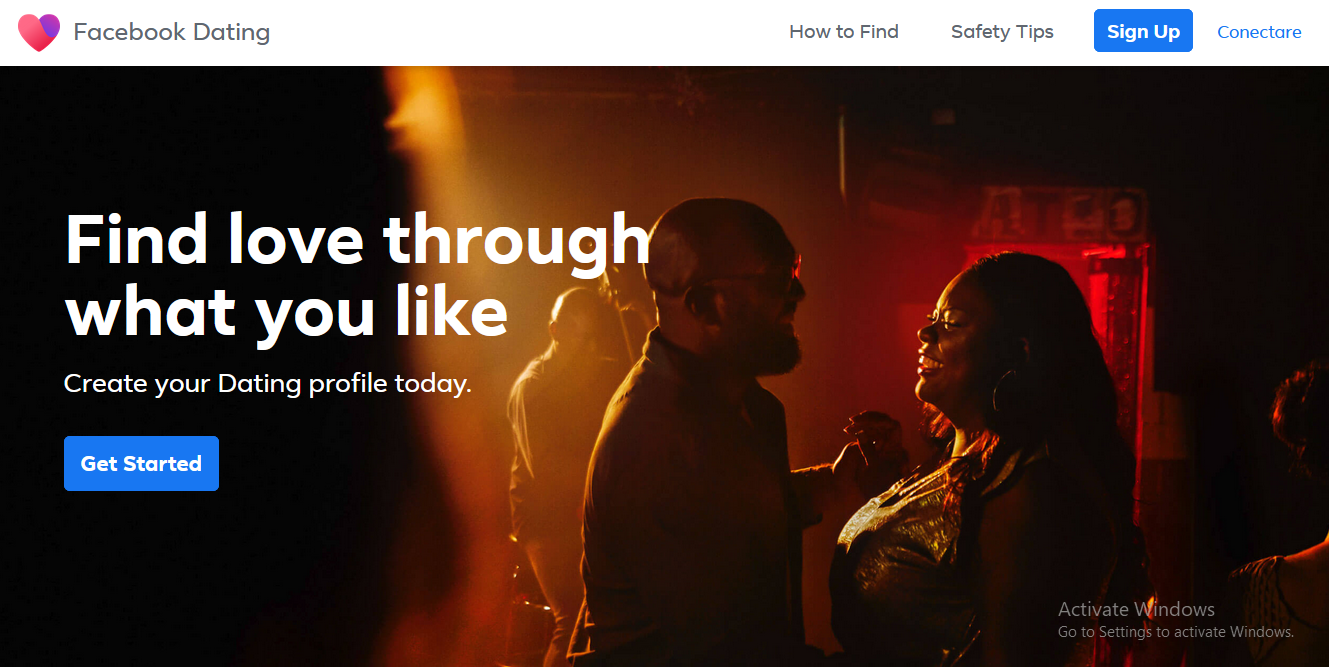Click the blue Sign Up button
The height and width of the screenshot is (667, 1329).
point(1143,31)
